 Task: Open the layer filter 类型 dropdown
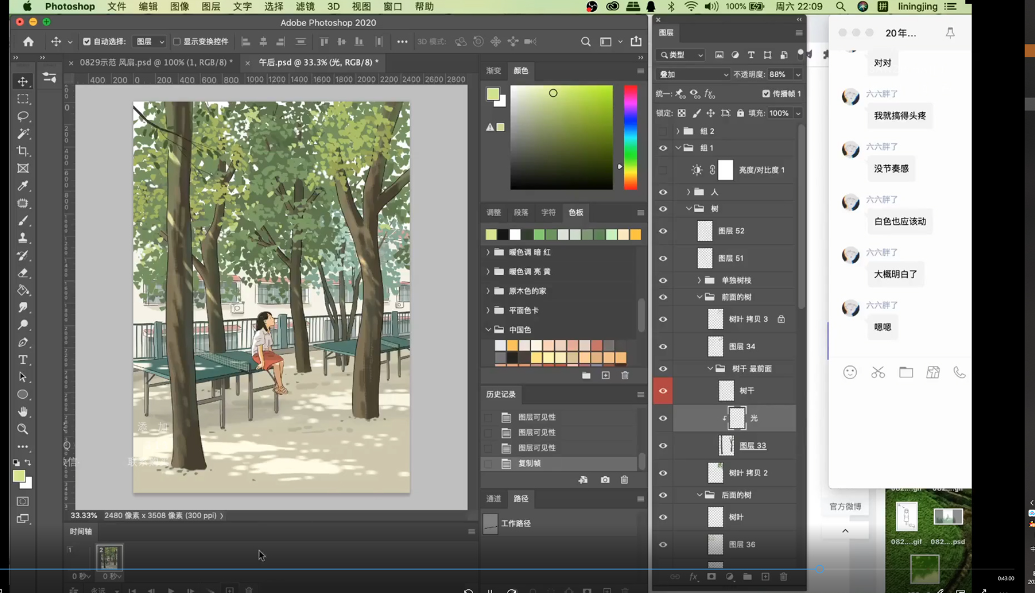[x=682, y=55]
